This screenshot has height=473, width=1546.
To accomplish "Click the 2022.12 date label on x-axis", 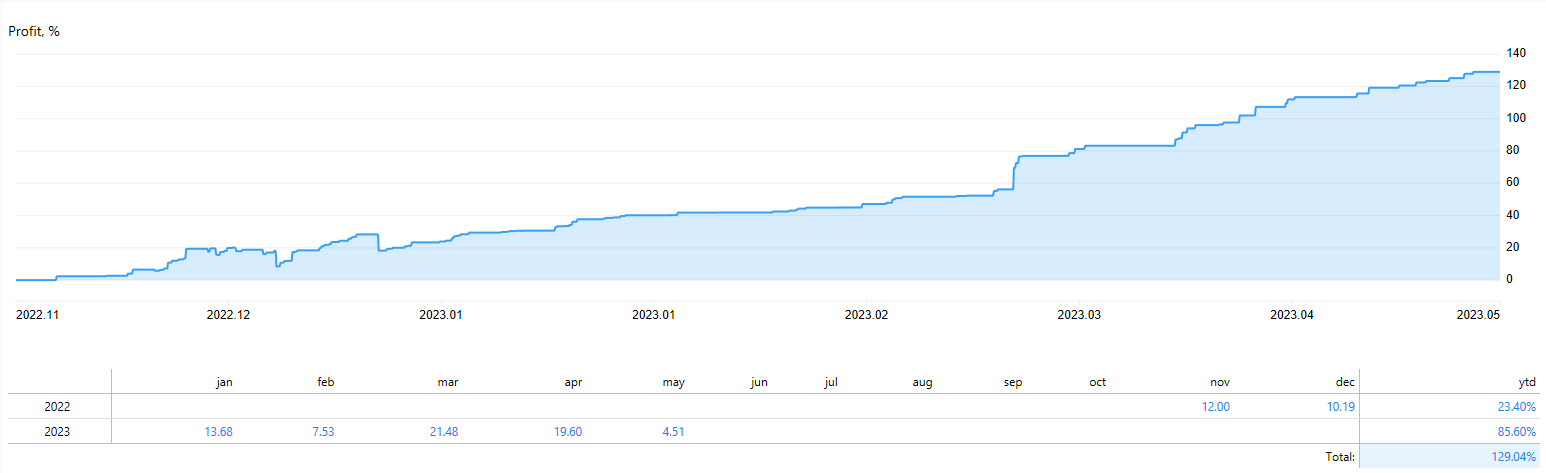I will [x=228, y=314].
